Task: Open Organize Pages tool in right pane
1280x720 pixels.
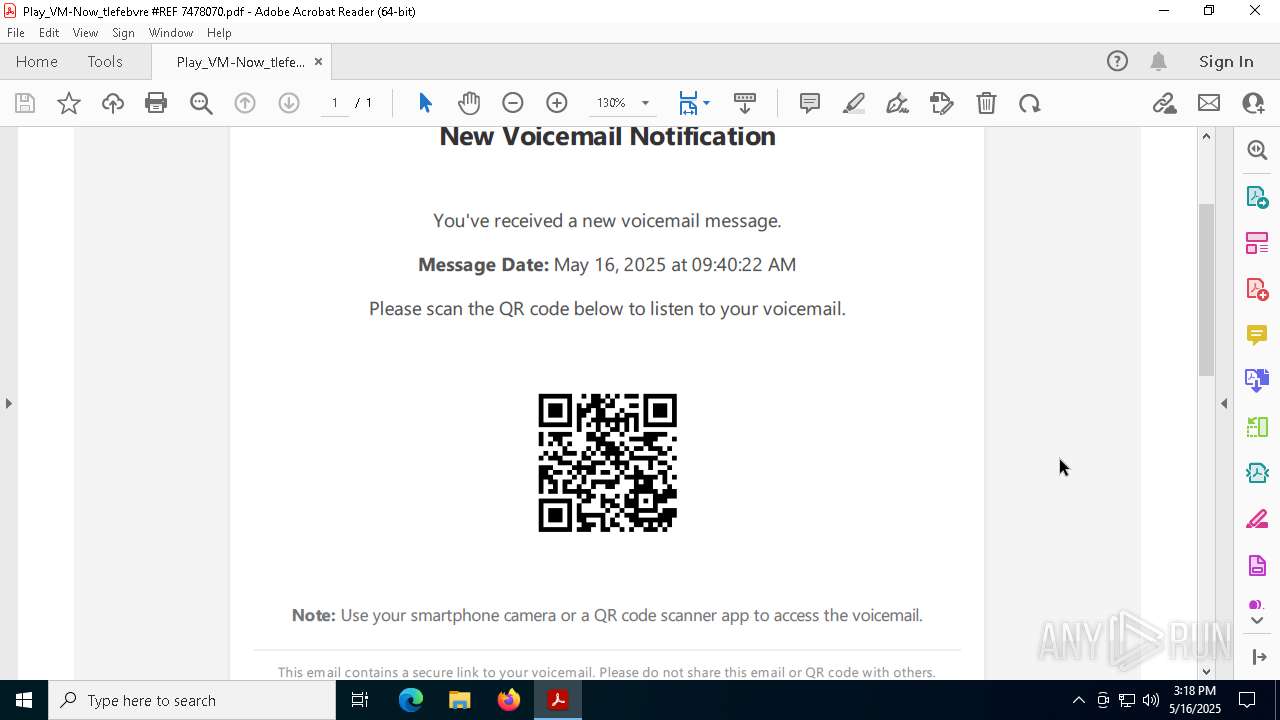Action: tap(1257, 243)
